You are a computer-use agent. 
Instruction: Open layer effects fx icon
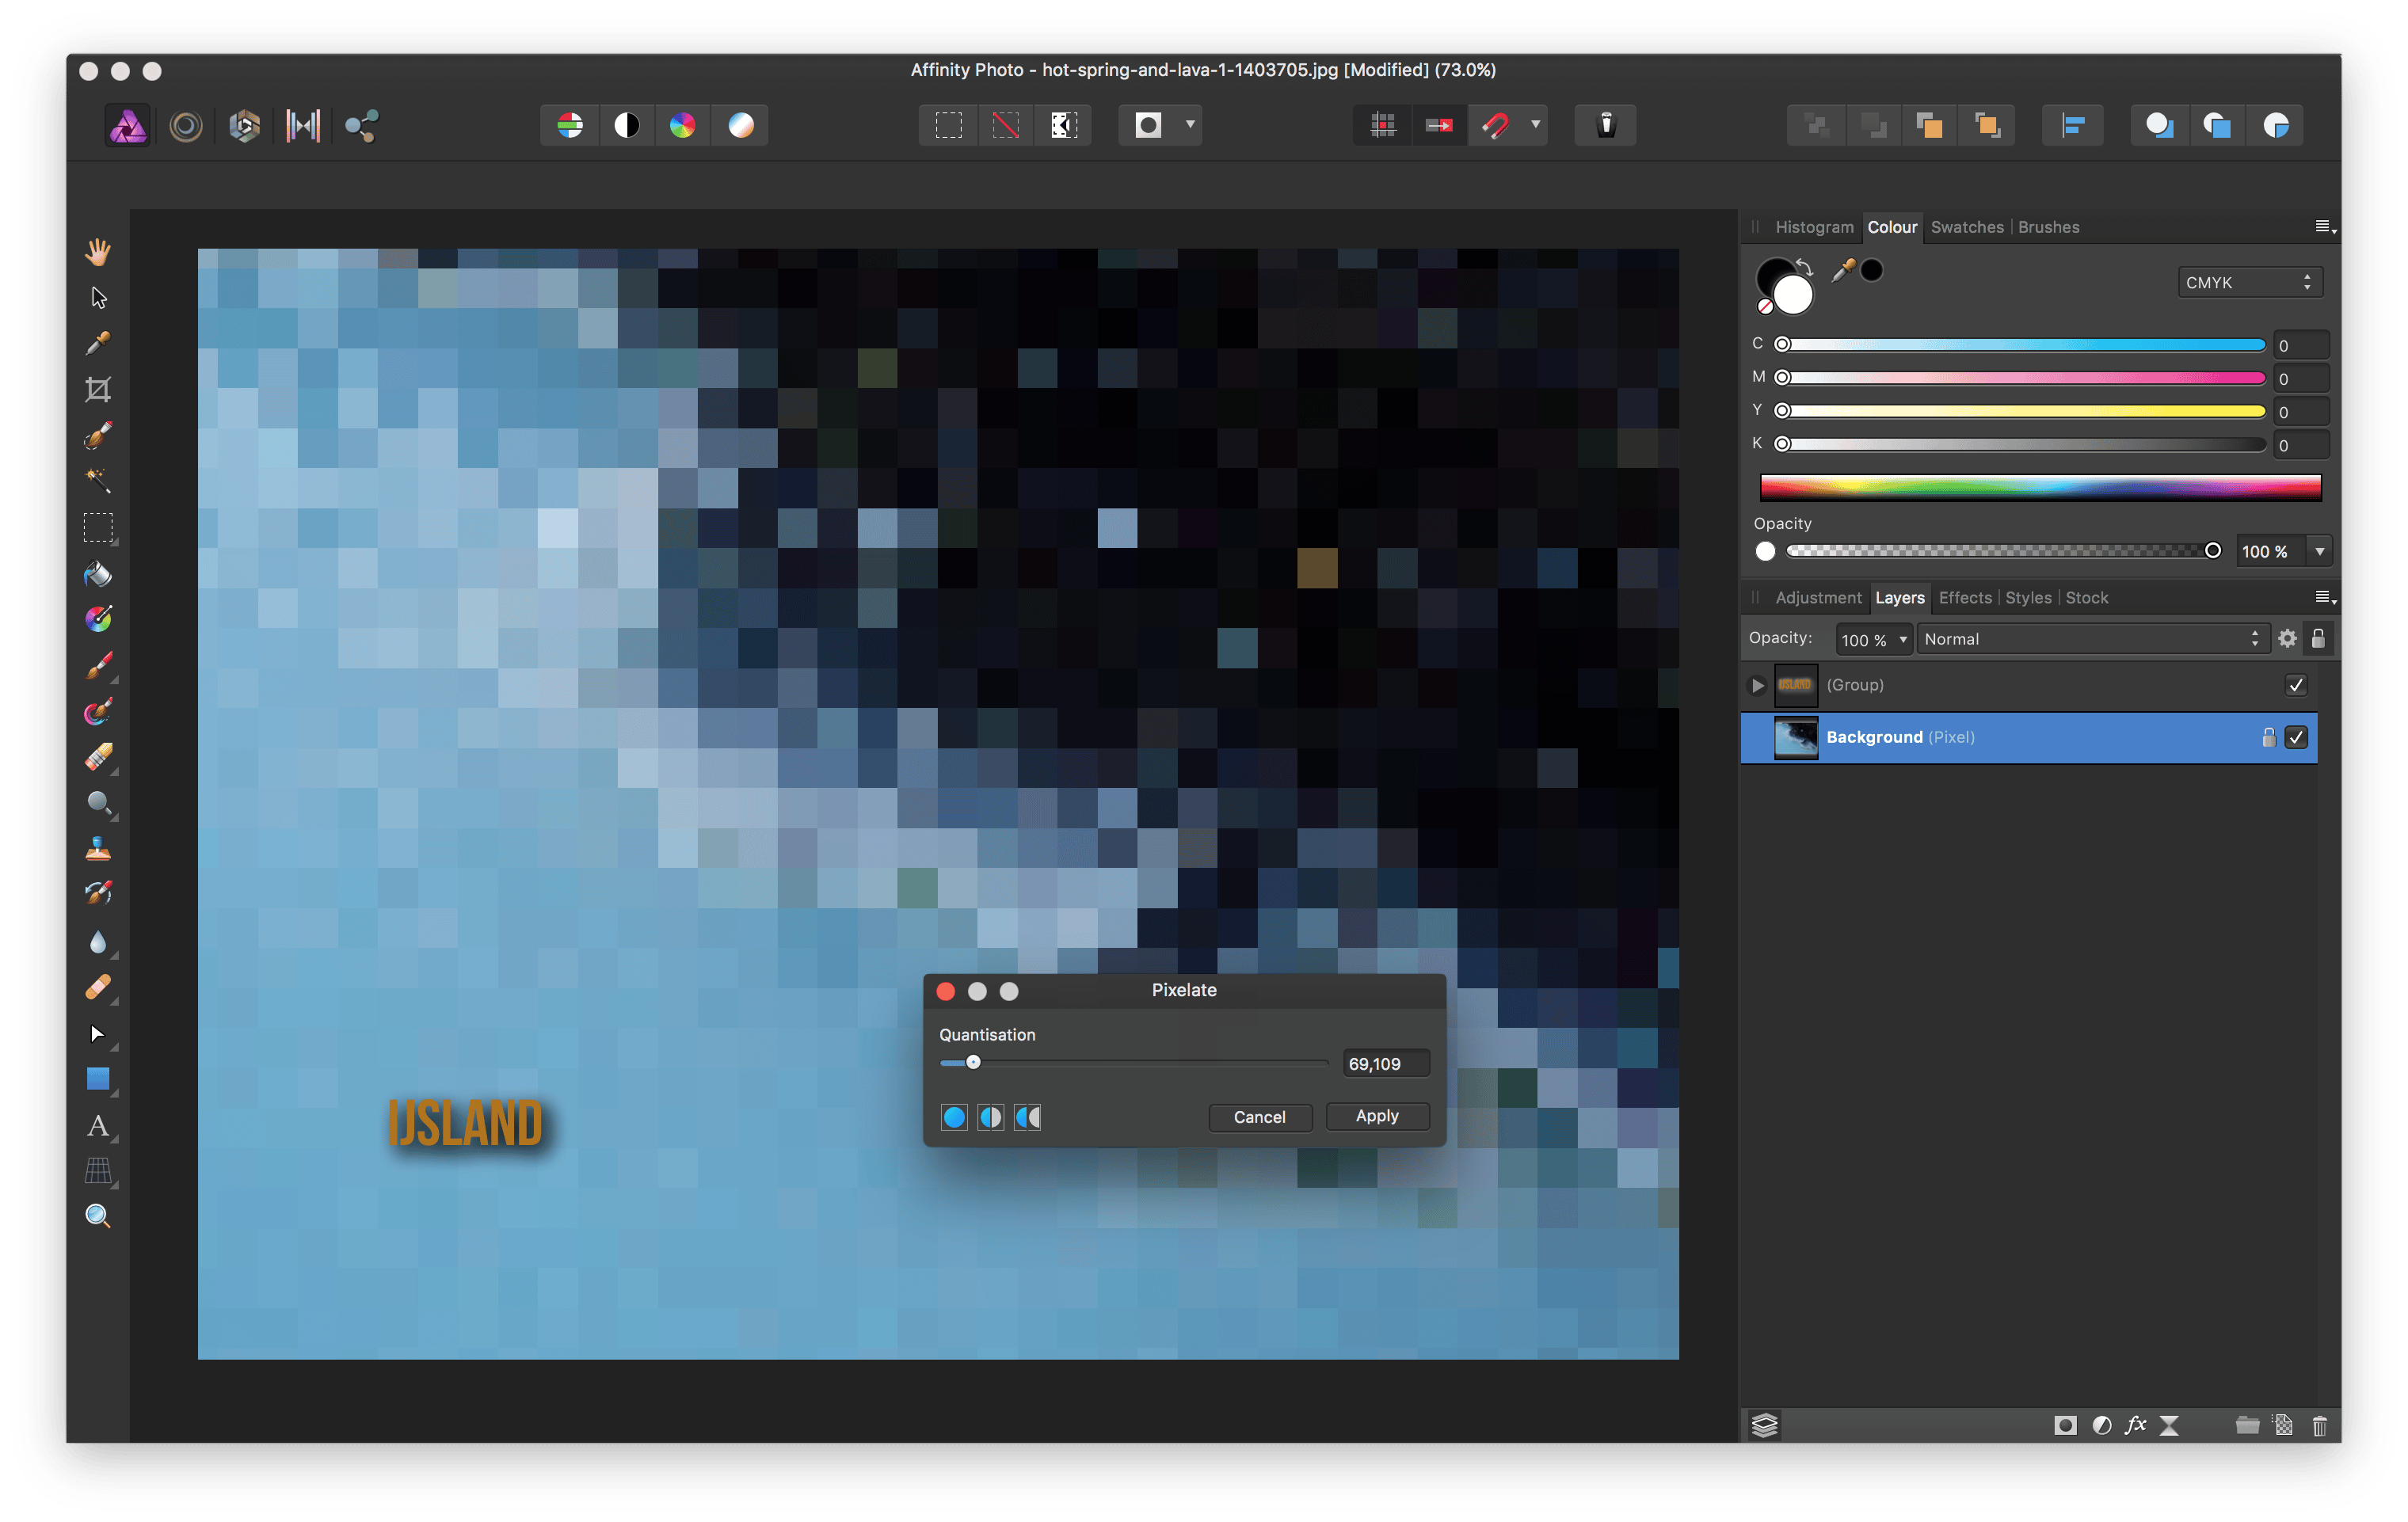click(x=2135, y=1426)
